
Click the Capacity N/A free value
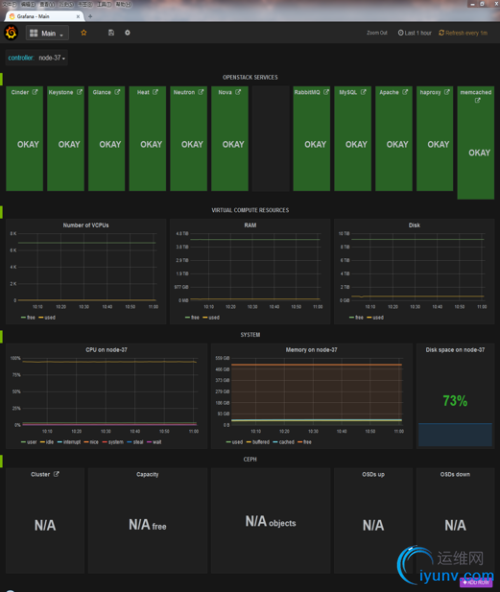coord(147,525)
